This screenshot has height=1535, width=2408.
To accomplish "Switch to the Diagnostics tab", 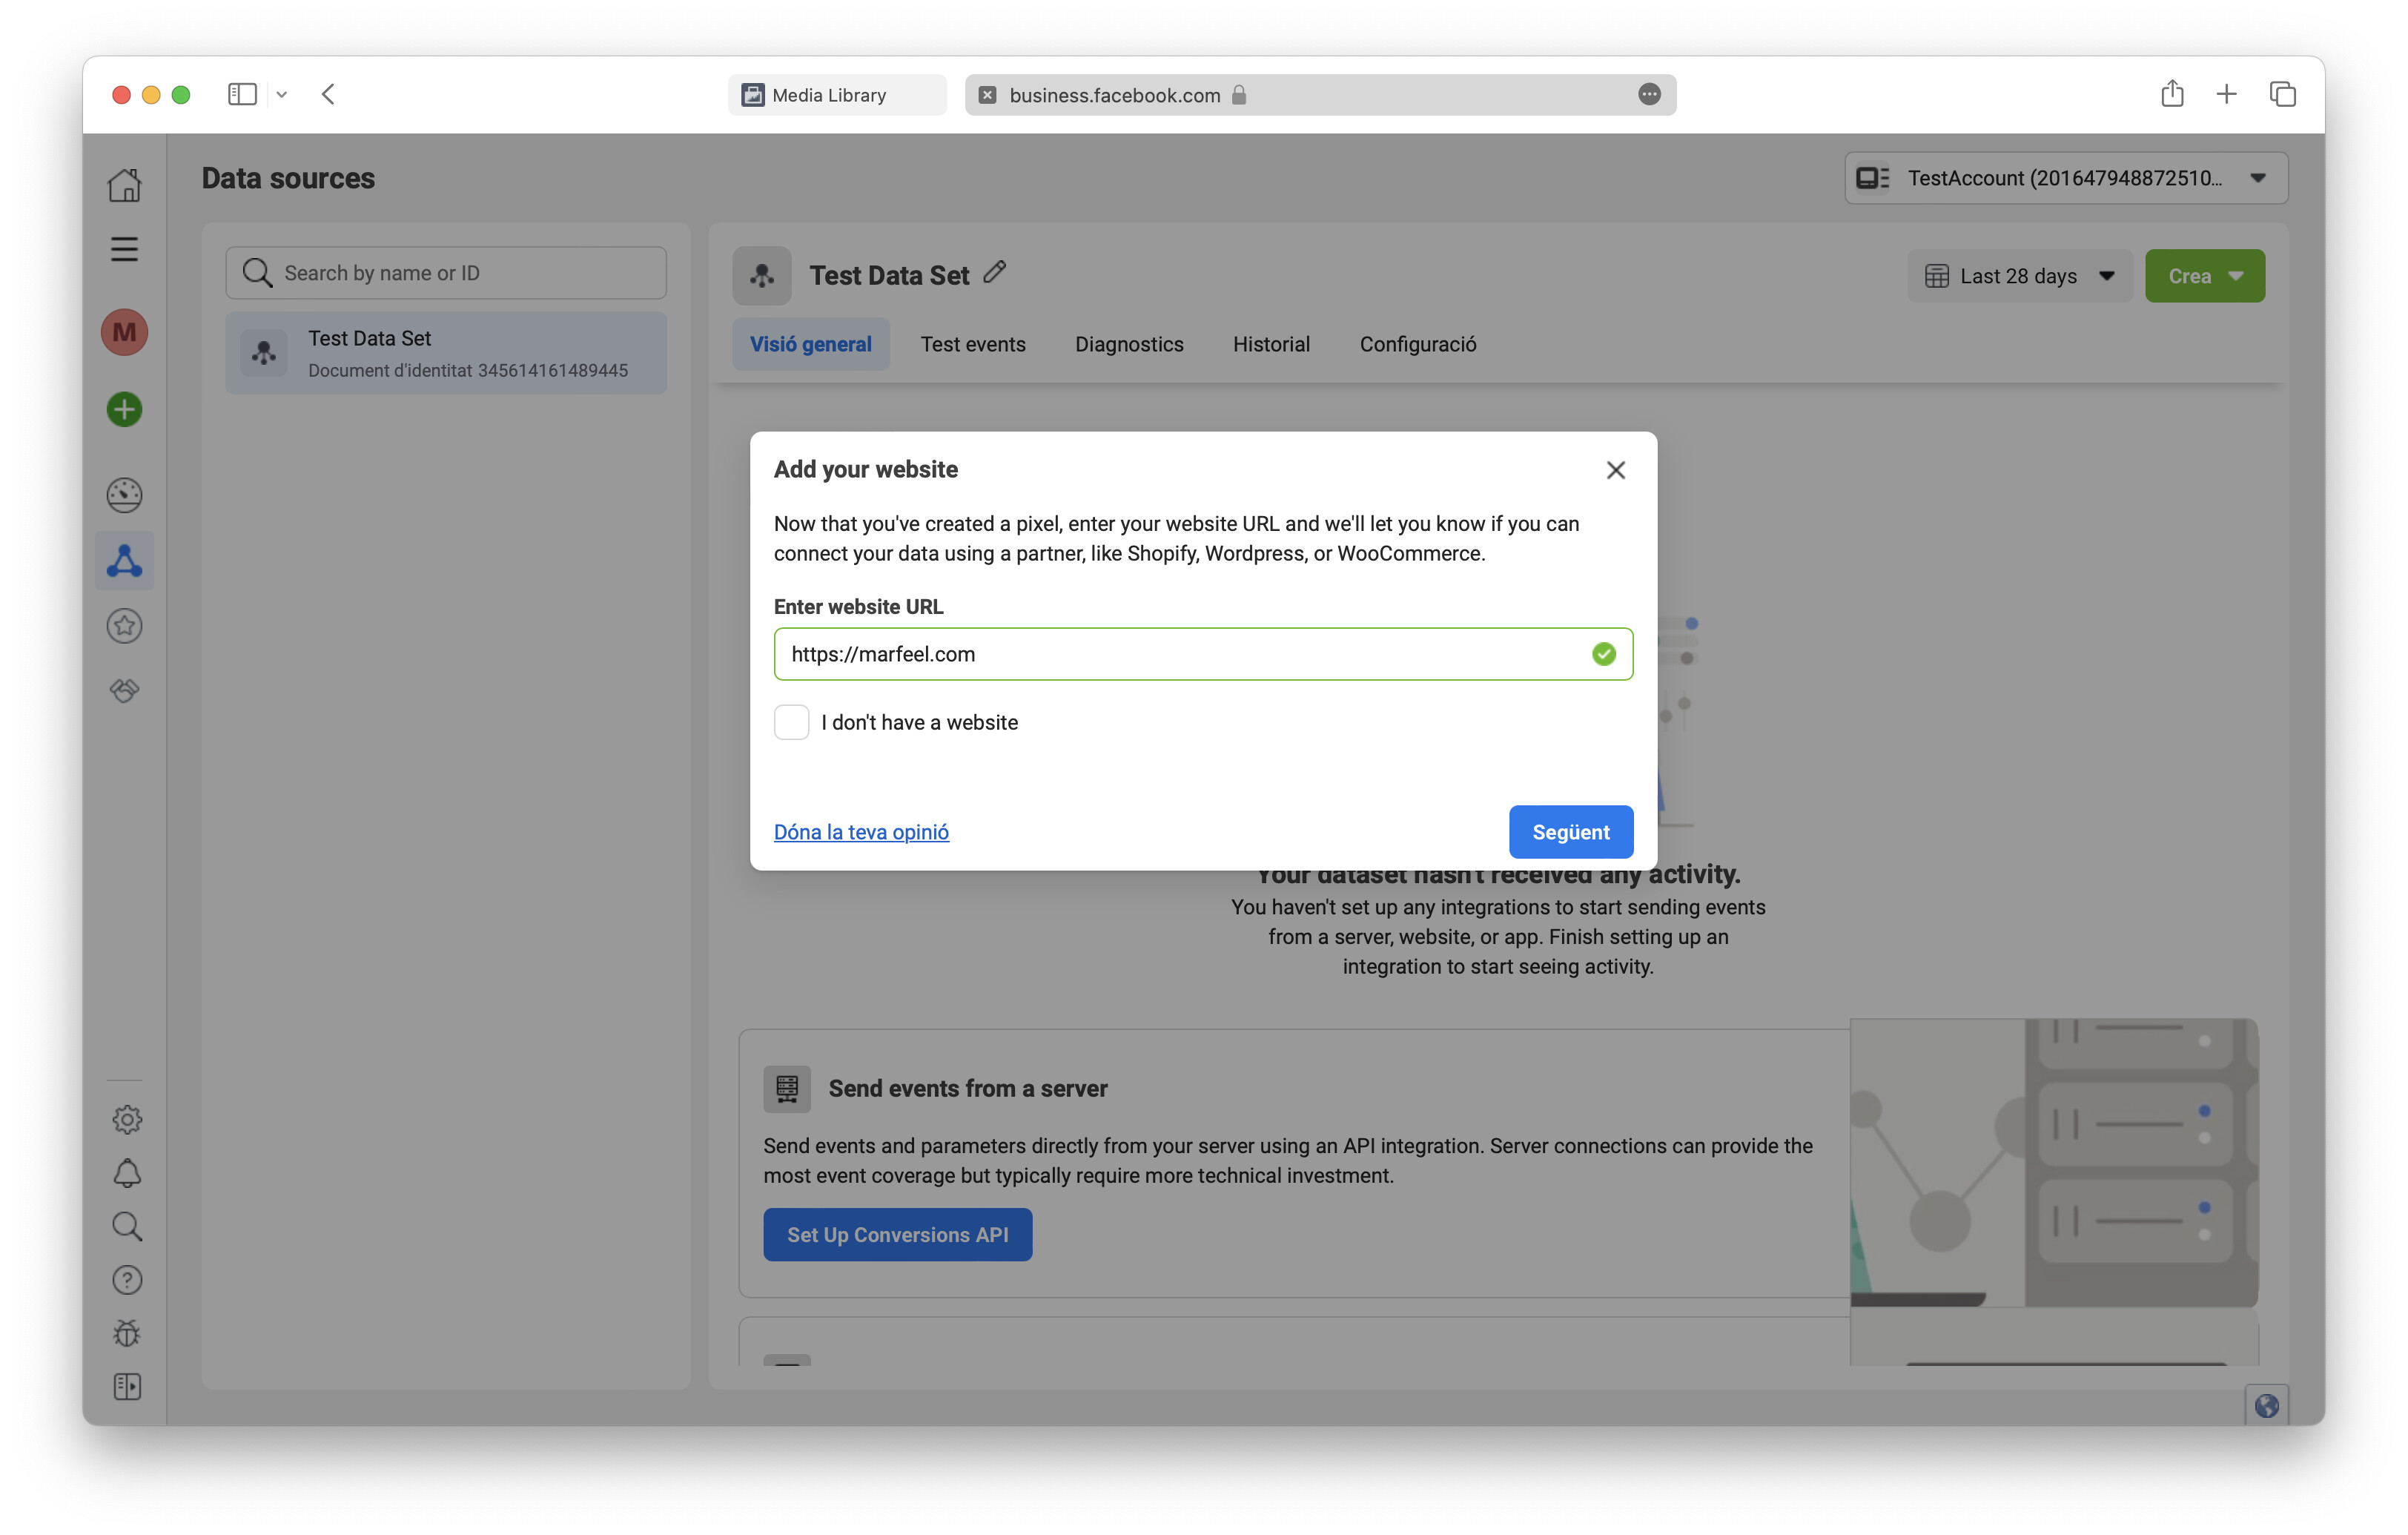I will click(1129, 344).
